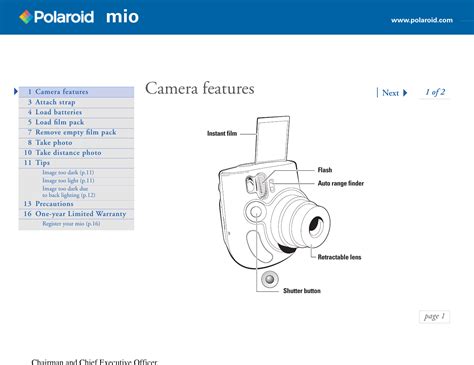474x365 pixels.
Task: Click the Next arrow icon
Action: [x=405, y=93]
